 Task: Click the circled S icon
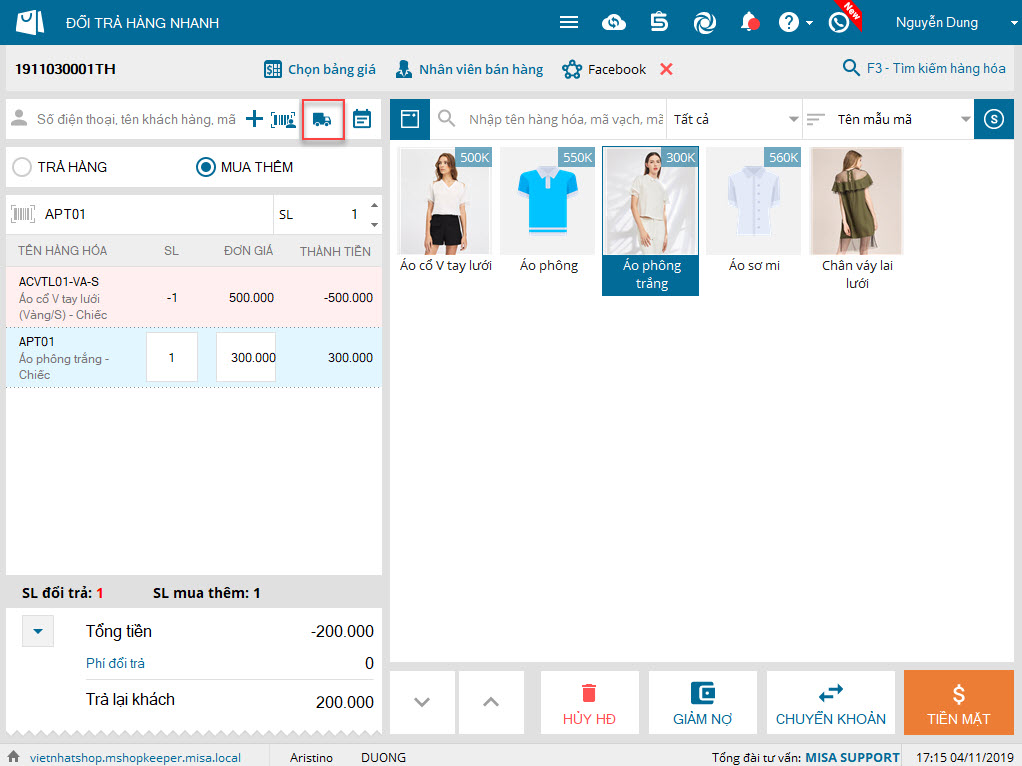[994, 119]
